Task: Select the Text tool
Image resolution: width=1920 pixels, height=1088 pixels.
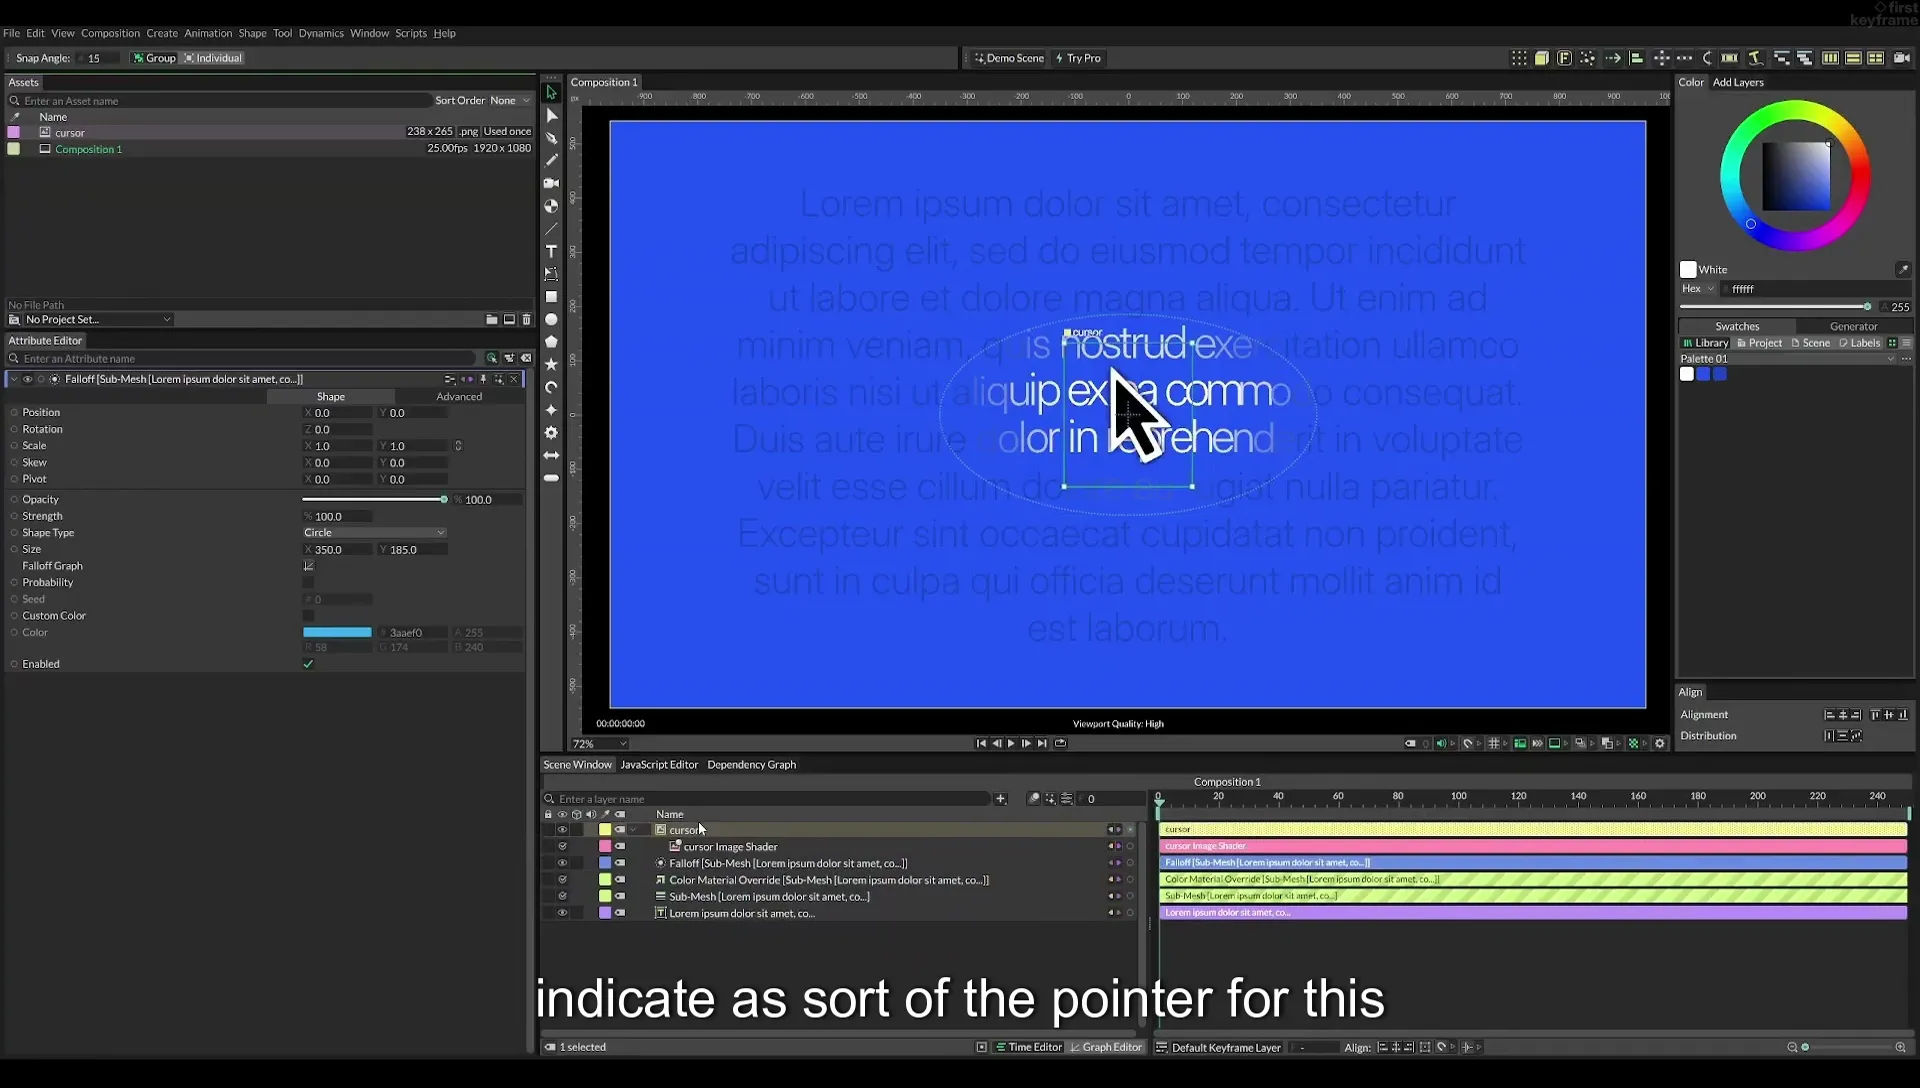Action: [551, 251]
